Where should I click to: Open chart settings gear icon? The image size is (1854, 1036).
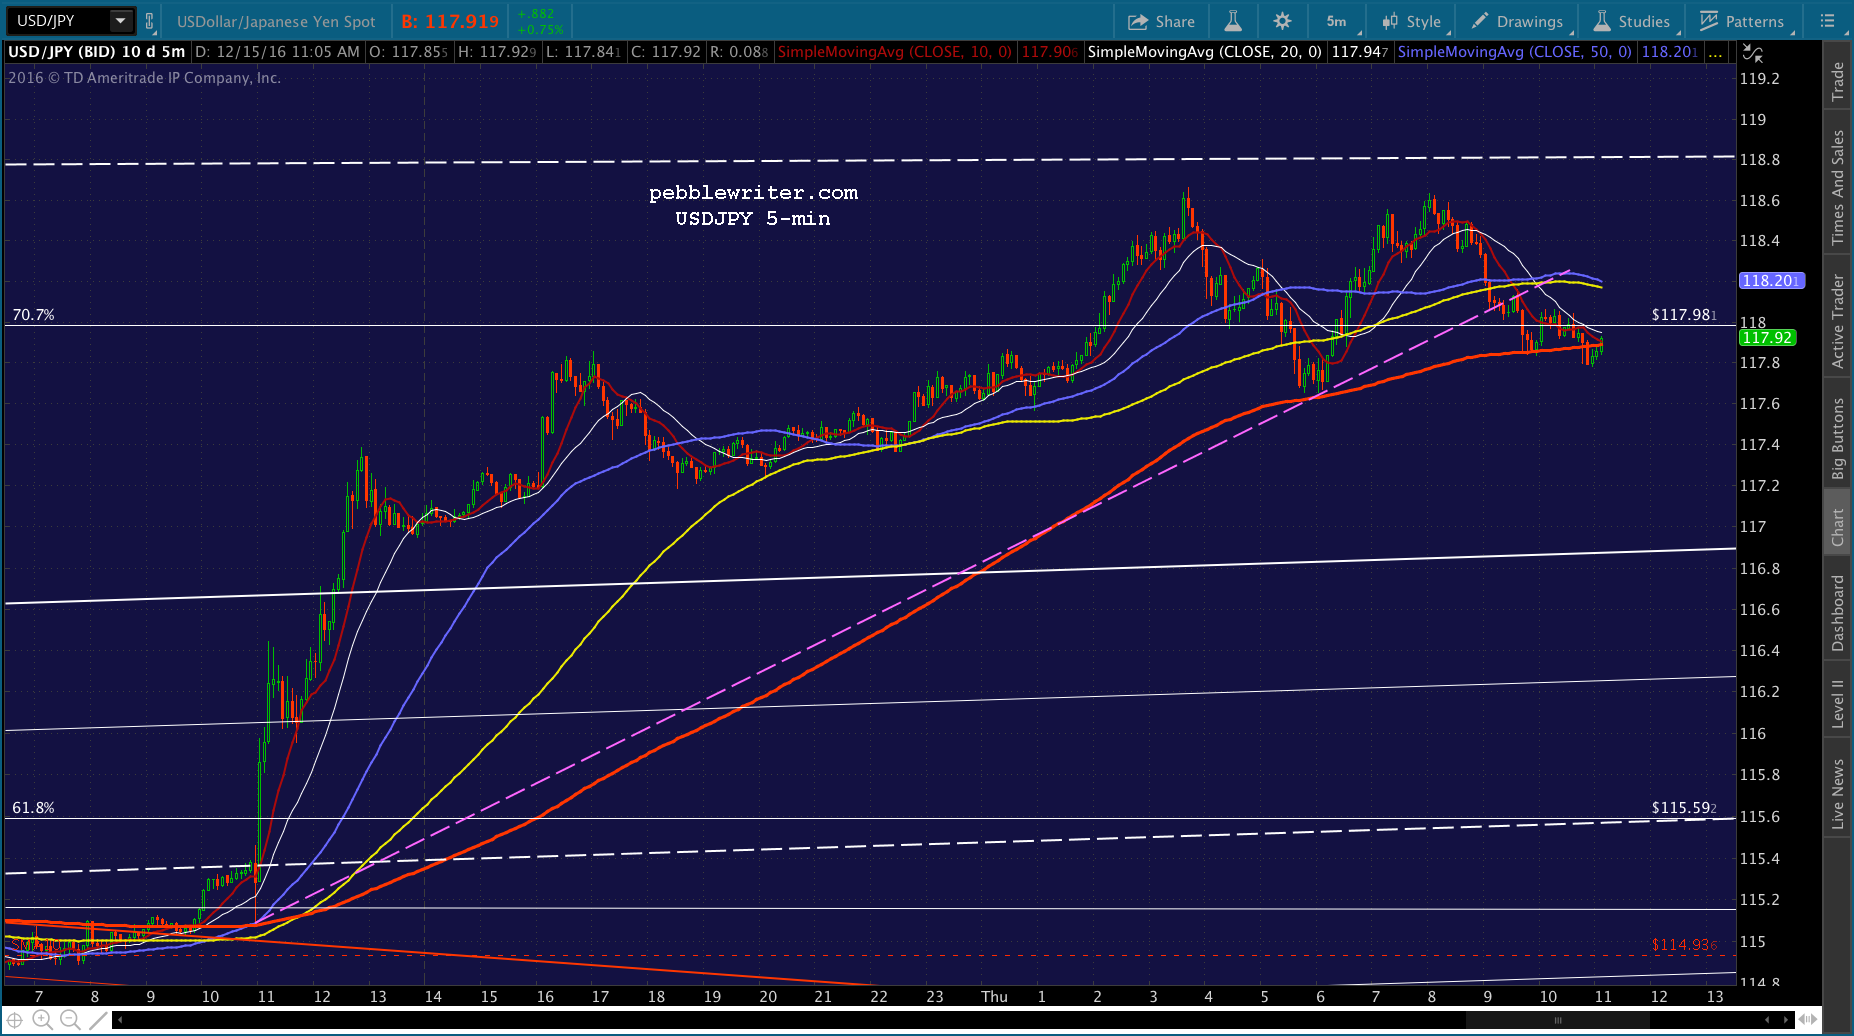[1282, 21]
